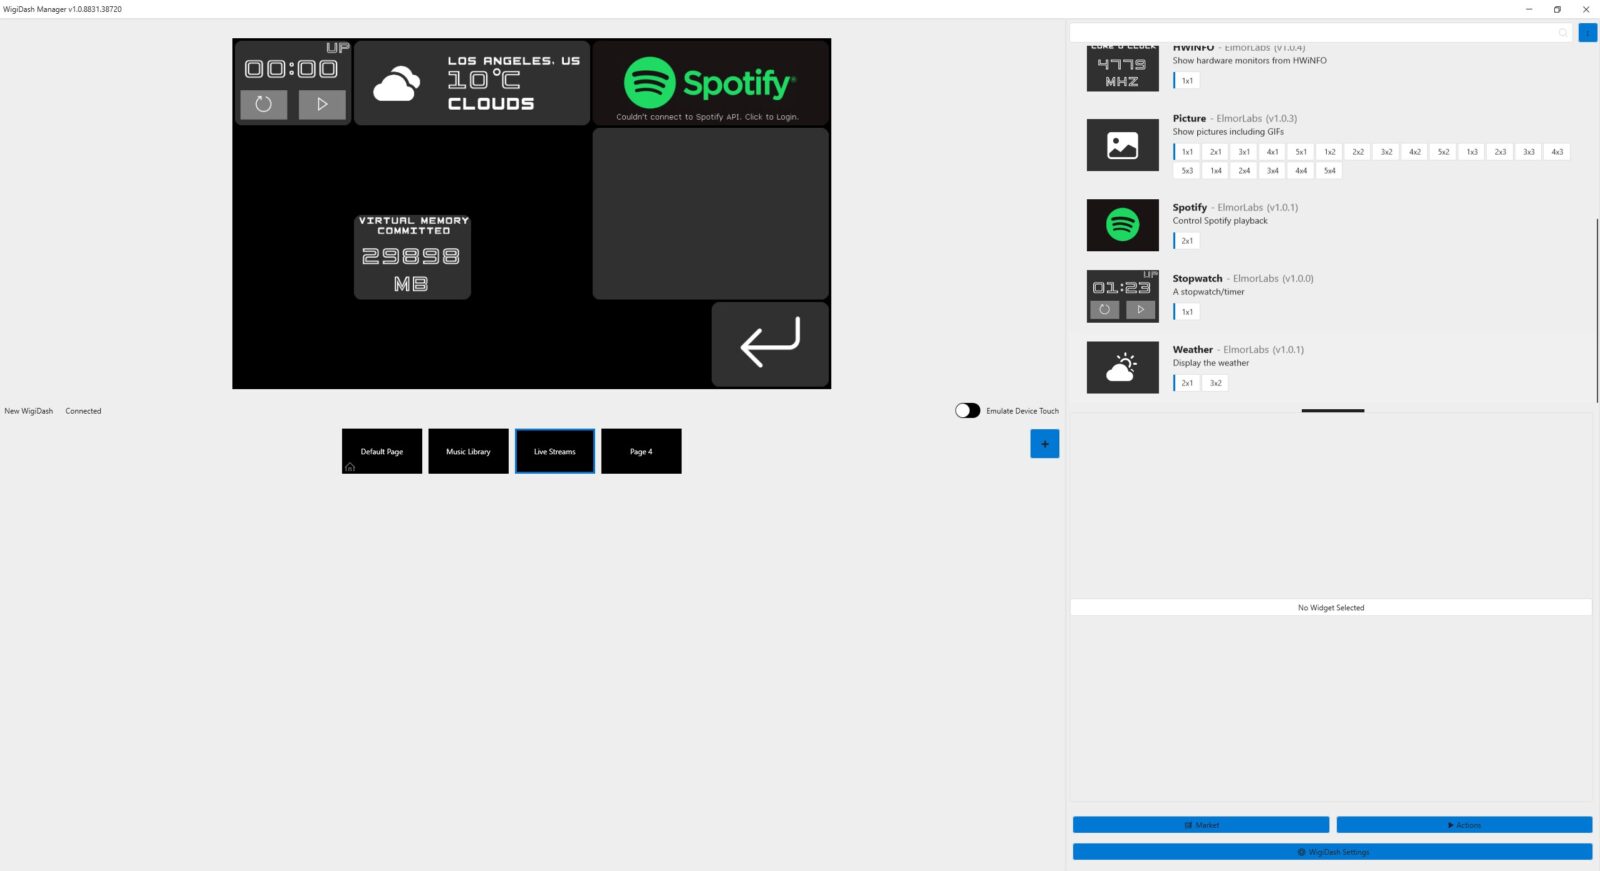Click the return arrow widget on the dashboard
The width and height of the screenshot is (1600, 871).
(x=770, y=344)
